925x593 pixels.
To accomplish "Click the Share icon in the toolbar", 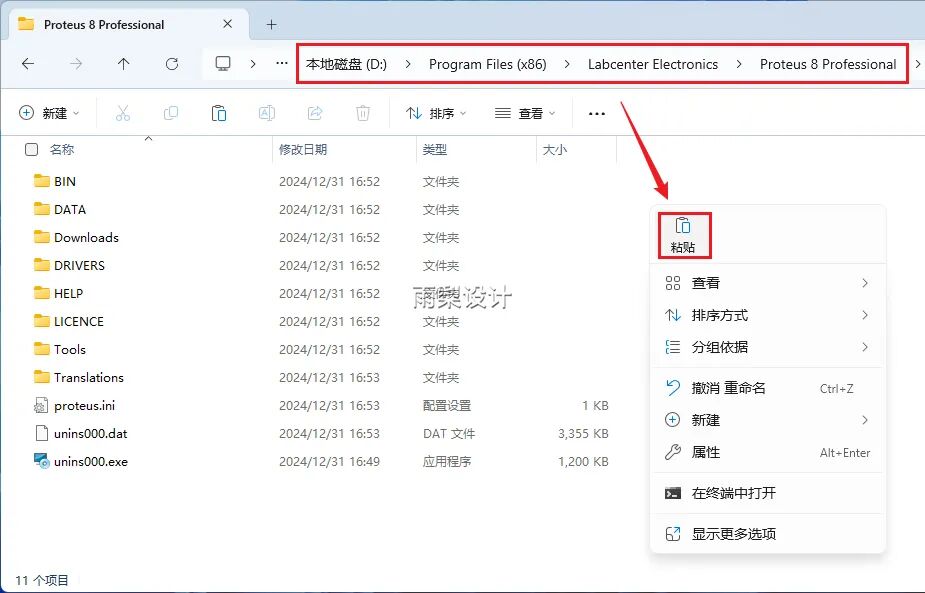I will (x=314, y=112).
